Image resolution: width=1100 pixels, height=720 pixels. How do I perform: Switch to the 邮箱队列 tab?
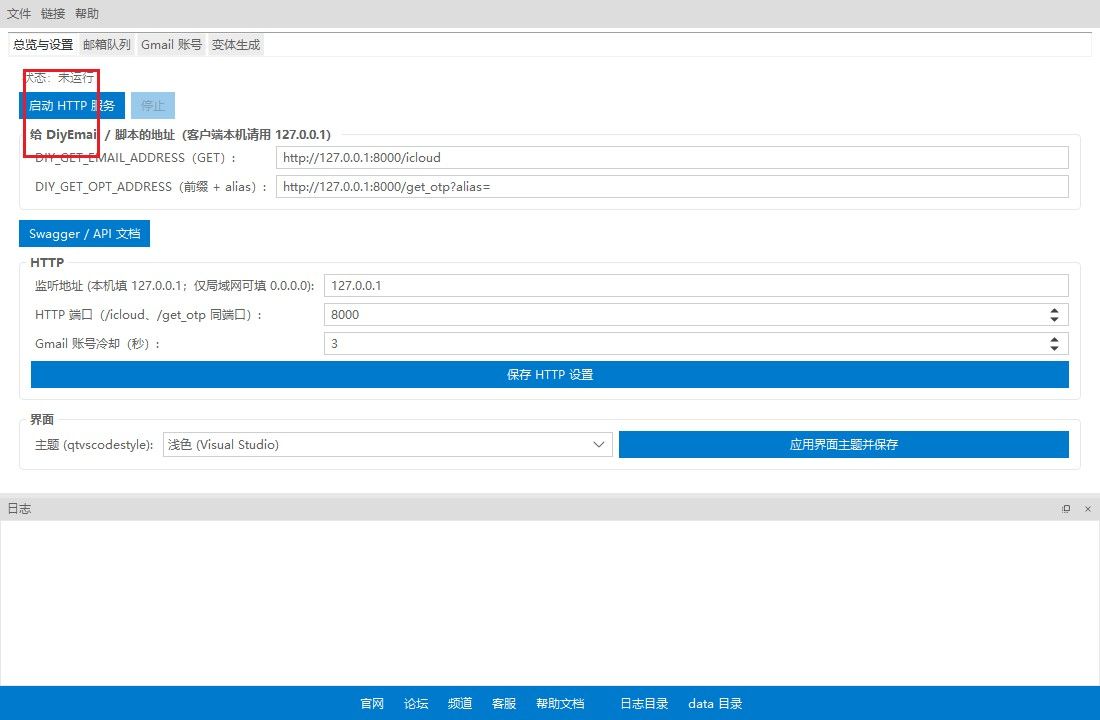click(x=107, y=45)
